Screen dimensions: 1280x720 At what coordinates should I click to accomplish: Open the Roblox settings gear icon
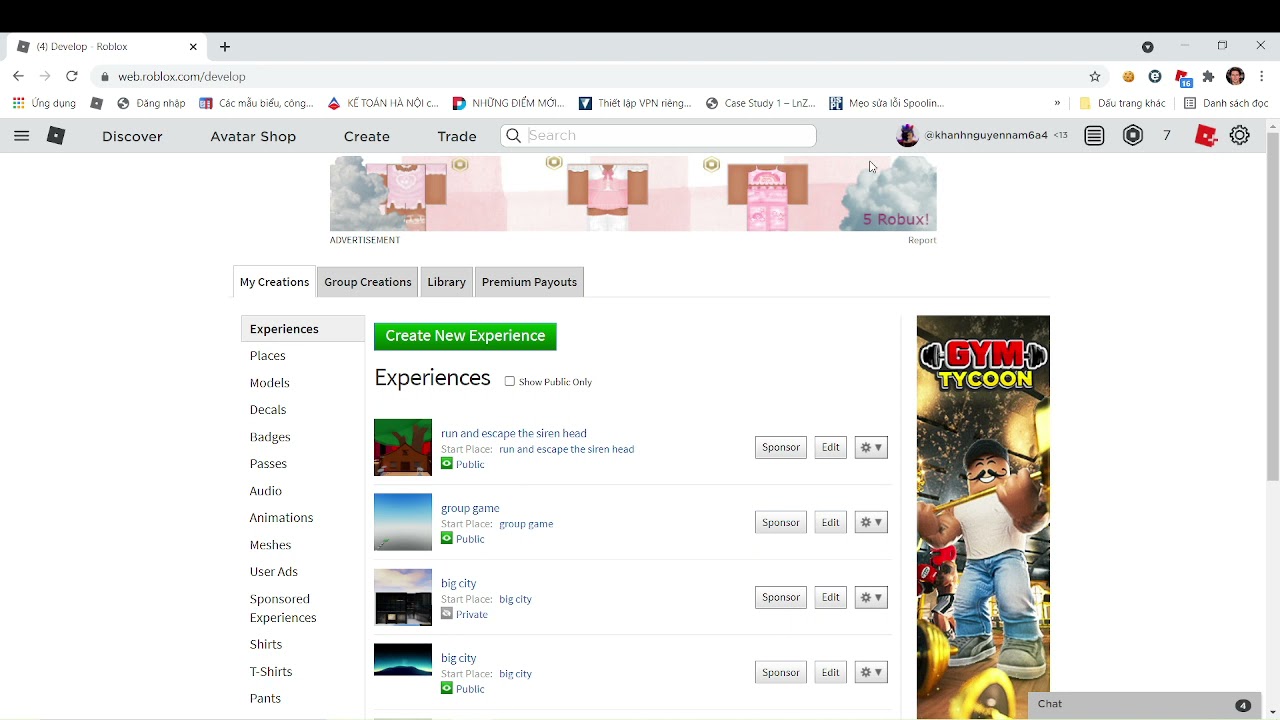[1240, 136]
